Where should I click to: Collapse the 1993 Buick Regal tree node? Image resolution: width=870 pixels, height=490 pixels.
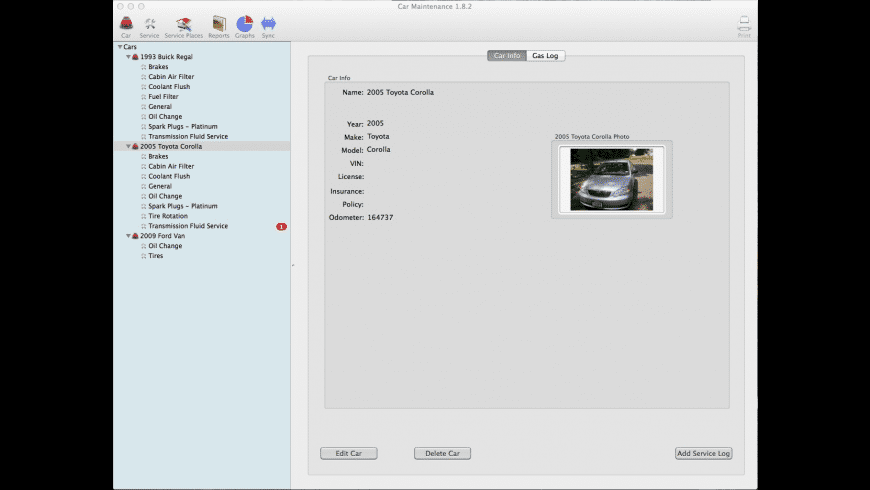click(x=128, y=57)
